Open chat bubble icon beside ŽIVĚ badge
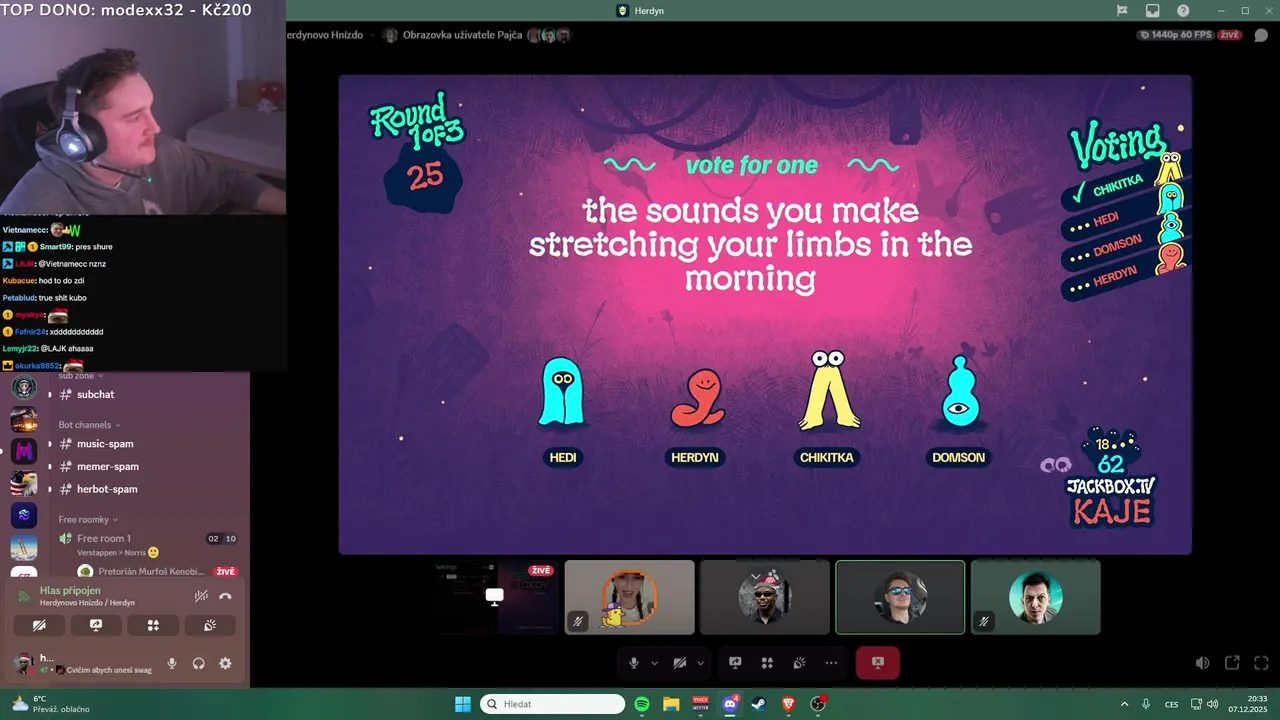Image resolution: width=1280 pixels, height=720 pixels. coord(1261,35)
